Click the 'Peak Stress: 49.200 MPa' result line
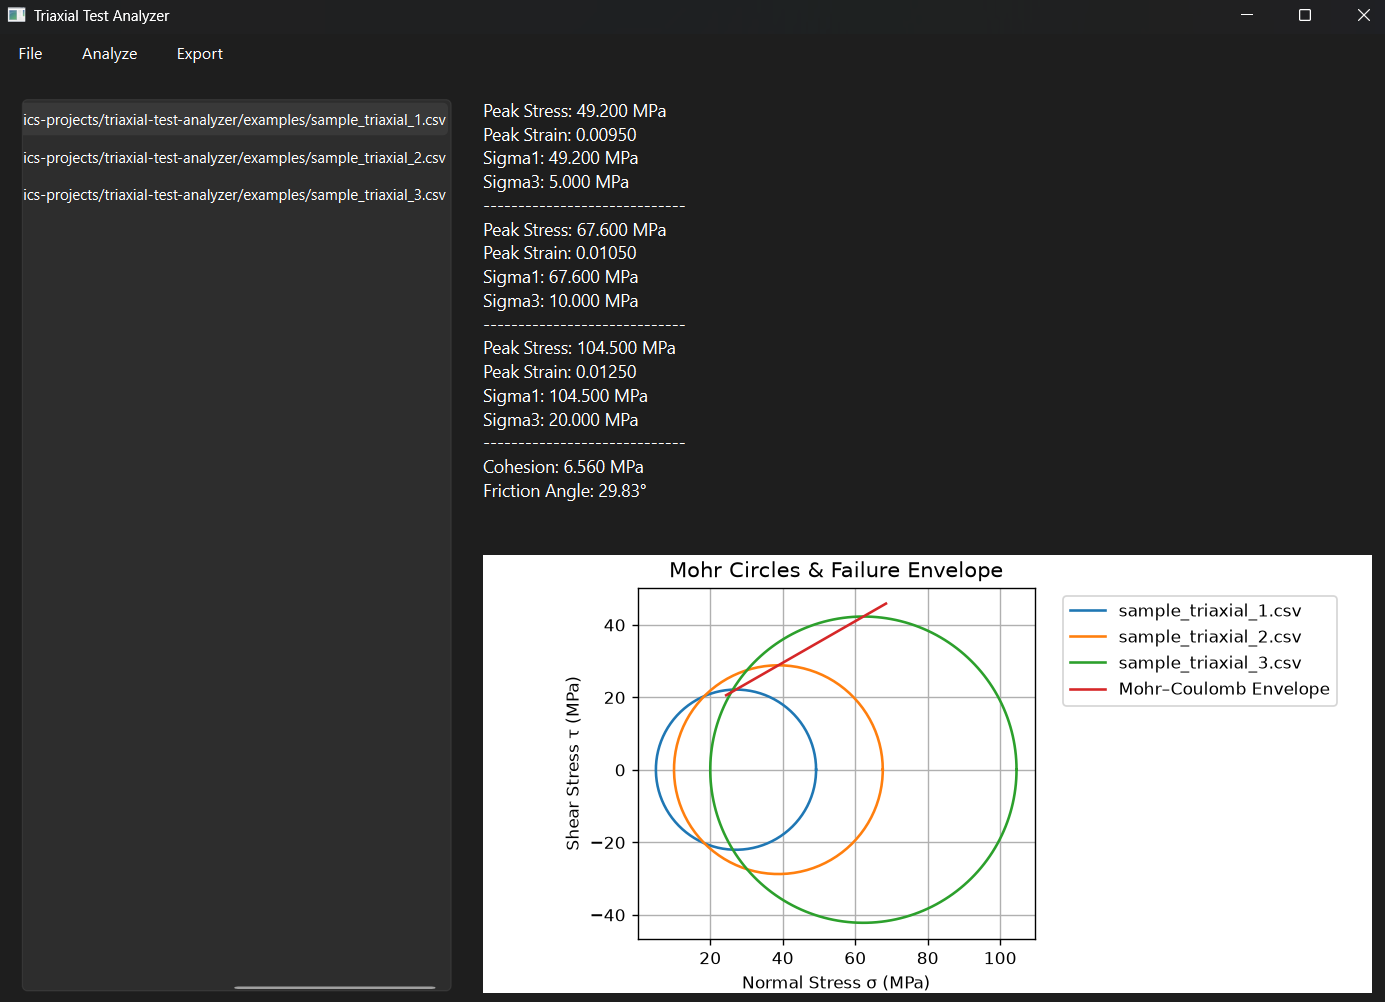1385x1002 pixels. coord(574,111)
